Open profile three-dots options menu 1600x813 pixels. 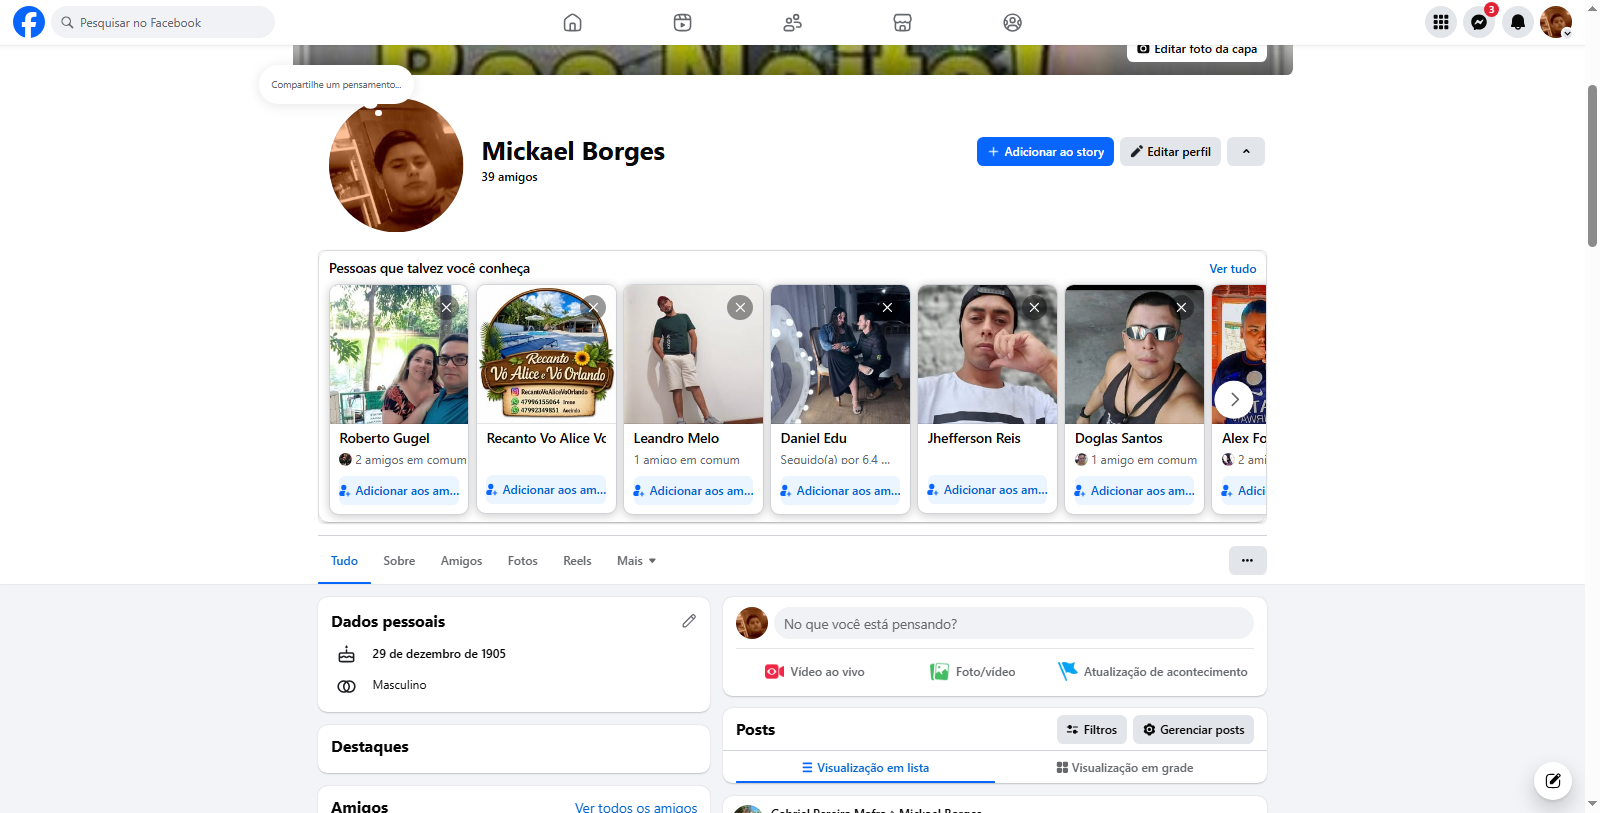1247,560
